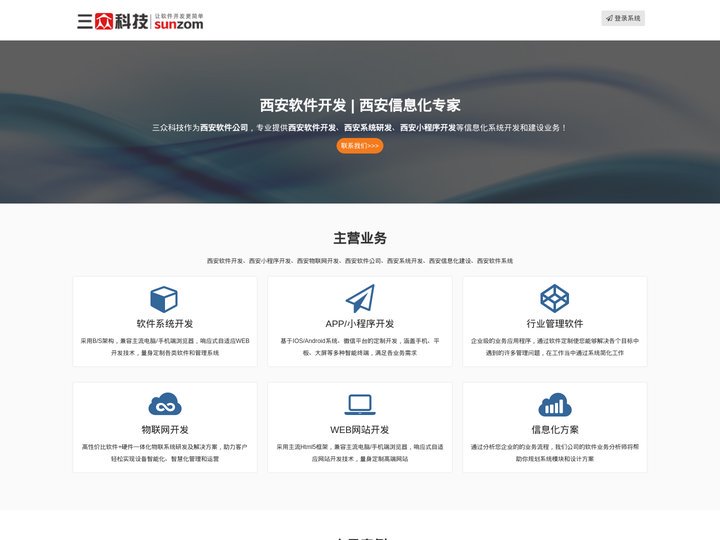Viewport: 720px width, 540px height.
Task: Click the 高性价比软件+硬件 description text
Action: (165, 453)
